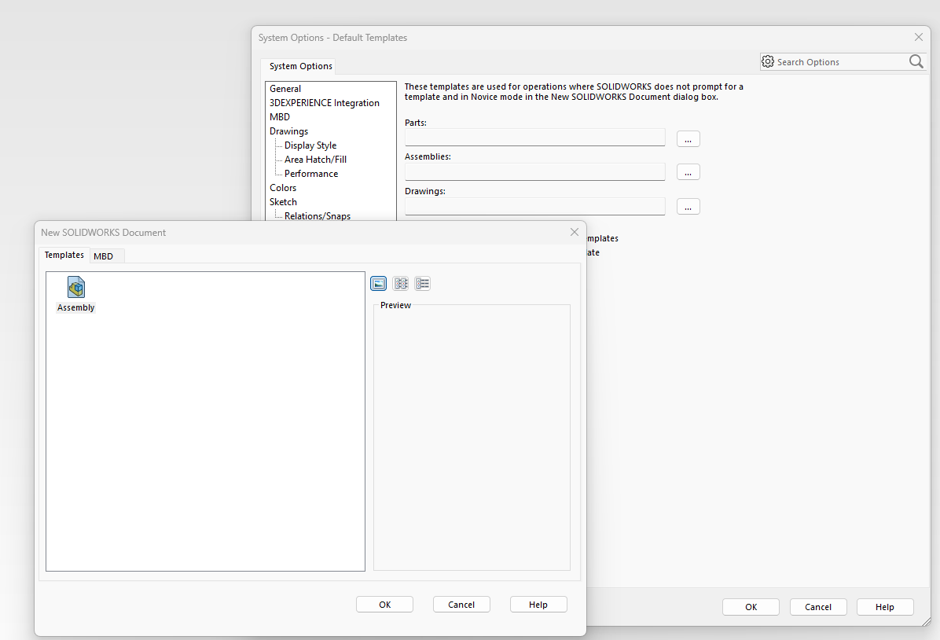Switch to List Details view
The width and height of the screenshot is (940, 640).
pos(423,283)
